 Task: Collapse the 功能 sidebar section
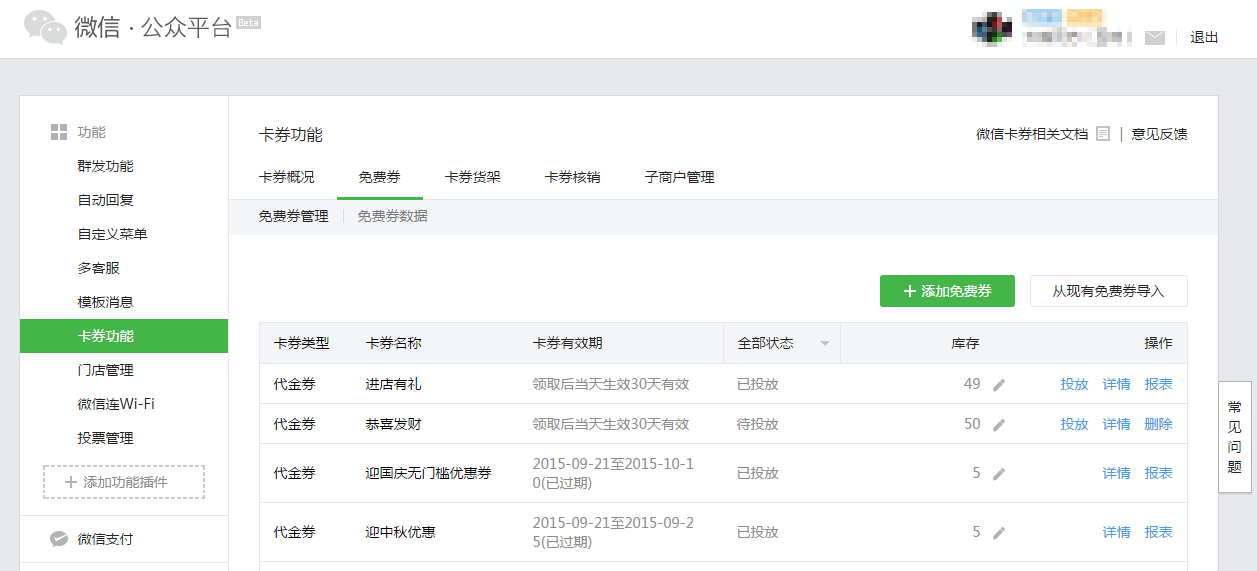pos(59,132)
